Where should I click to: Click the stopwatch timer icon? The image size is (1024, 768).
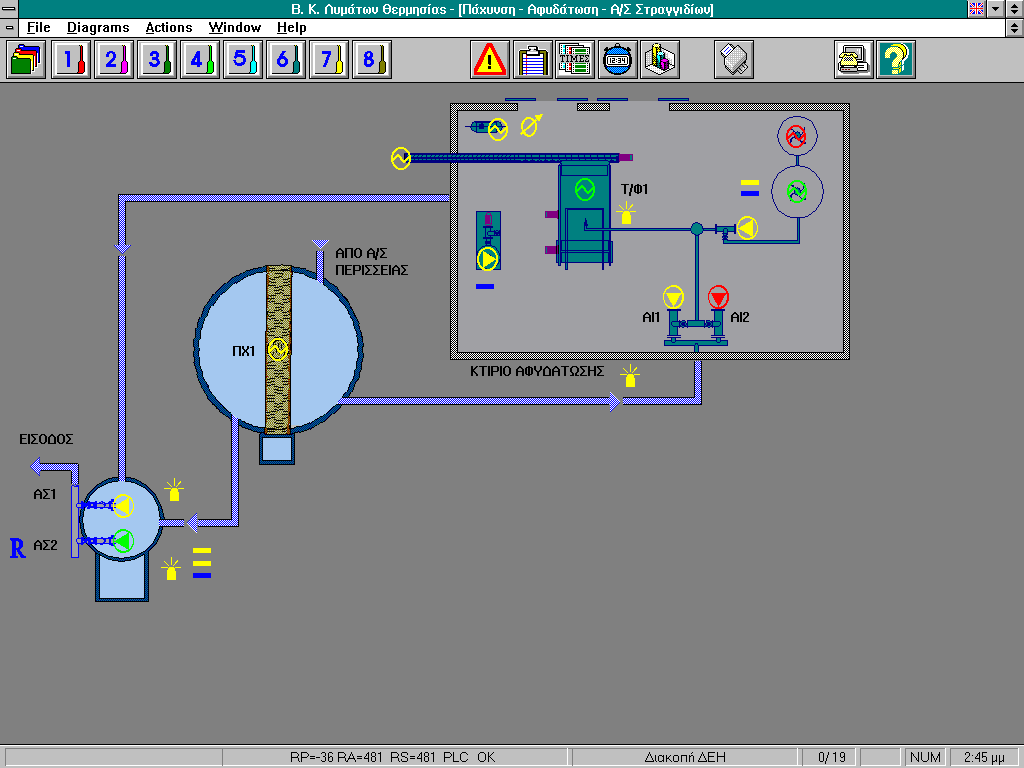point(617,60)
